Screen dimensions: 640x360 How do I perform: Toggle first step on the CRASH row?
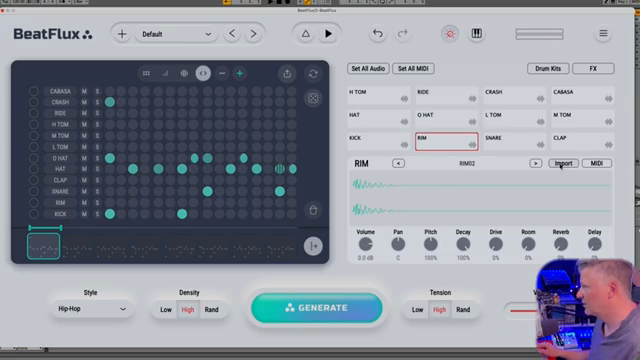110,102
